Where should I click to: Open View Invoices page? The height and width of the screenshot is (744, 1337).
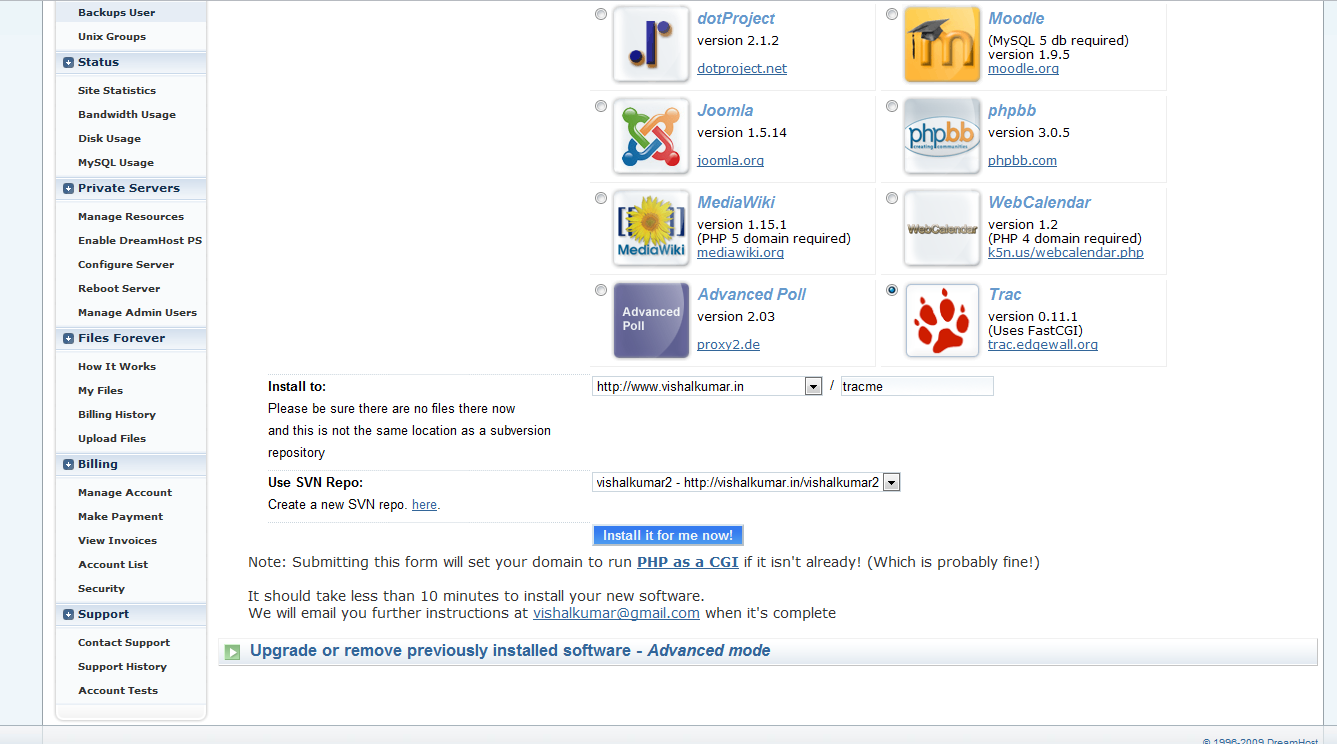click(118, 541)
